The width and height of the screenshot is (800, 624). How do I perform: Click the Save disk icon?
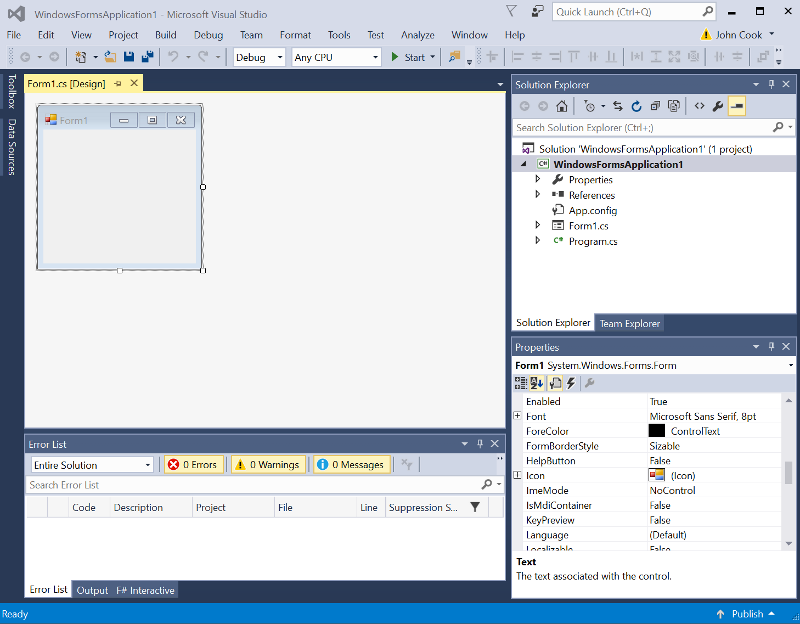click(129, 57)
